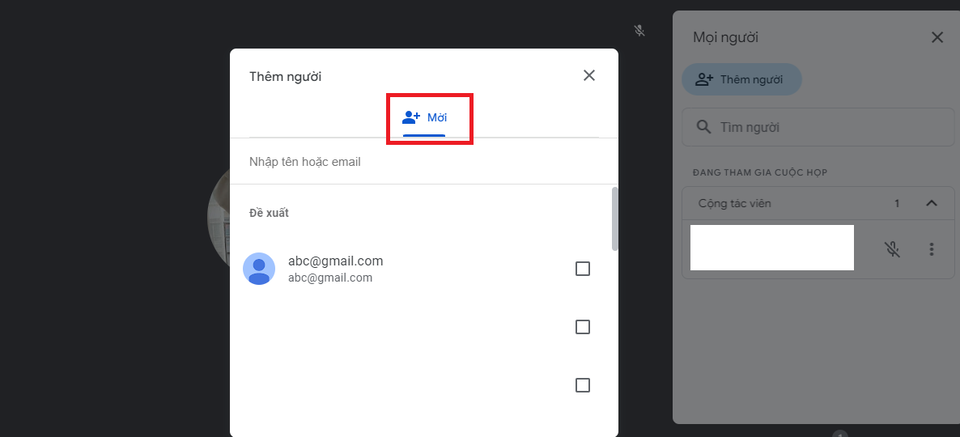The width and height of the screenshot is (960, 437).
Task: Tick the checkbox for abc@gmail.com
Action: [x=583, y=269]
